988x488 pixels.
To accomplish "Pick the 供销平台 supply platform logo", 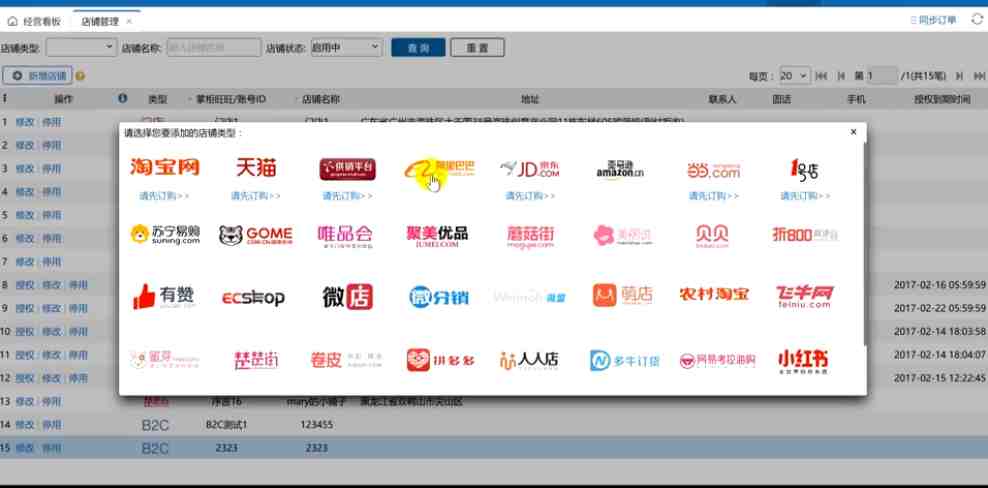I will (347, 169).
